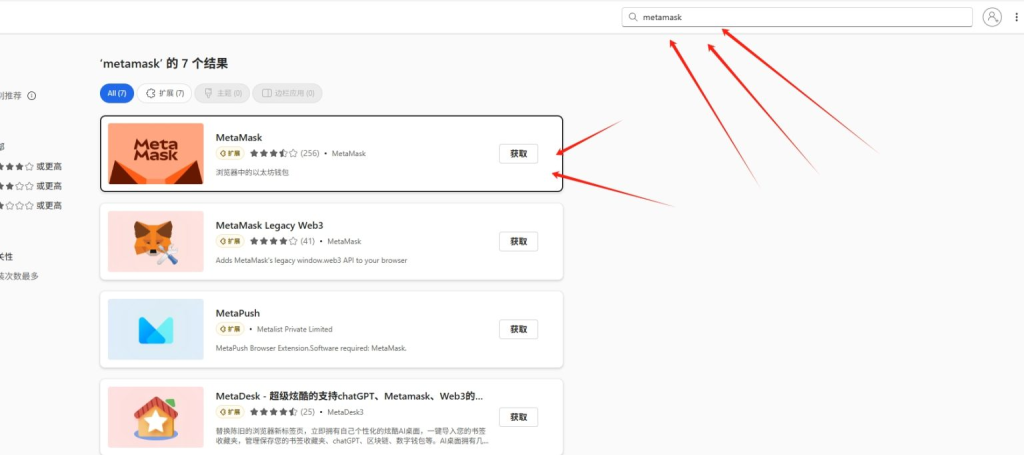Click the magnifier icon in the search box
Viewport: 1024px width, 455px height.
click(x=632, y=18)
